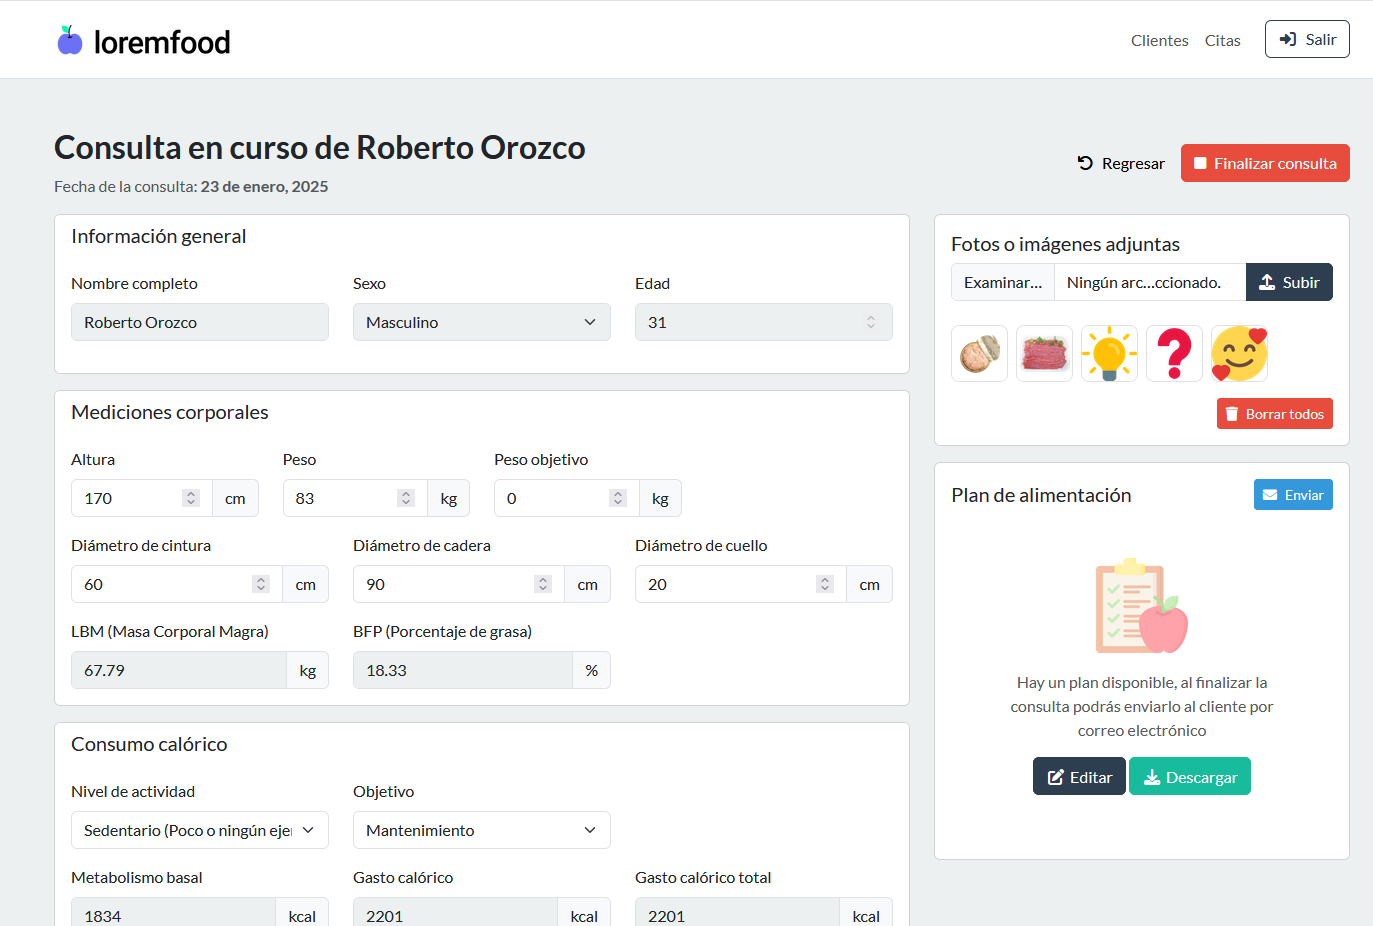The image size is (1373, 926).
Task: Open the Nivel de actividad dropdown
Action: click(x=199, y=831)
